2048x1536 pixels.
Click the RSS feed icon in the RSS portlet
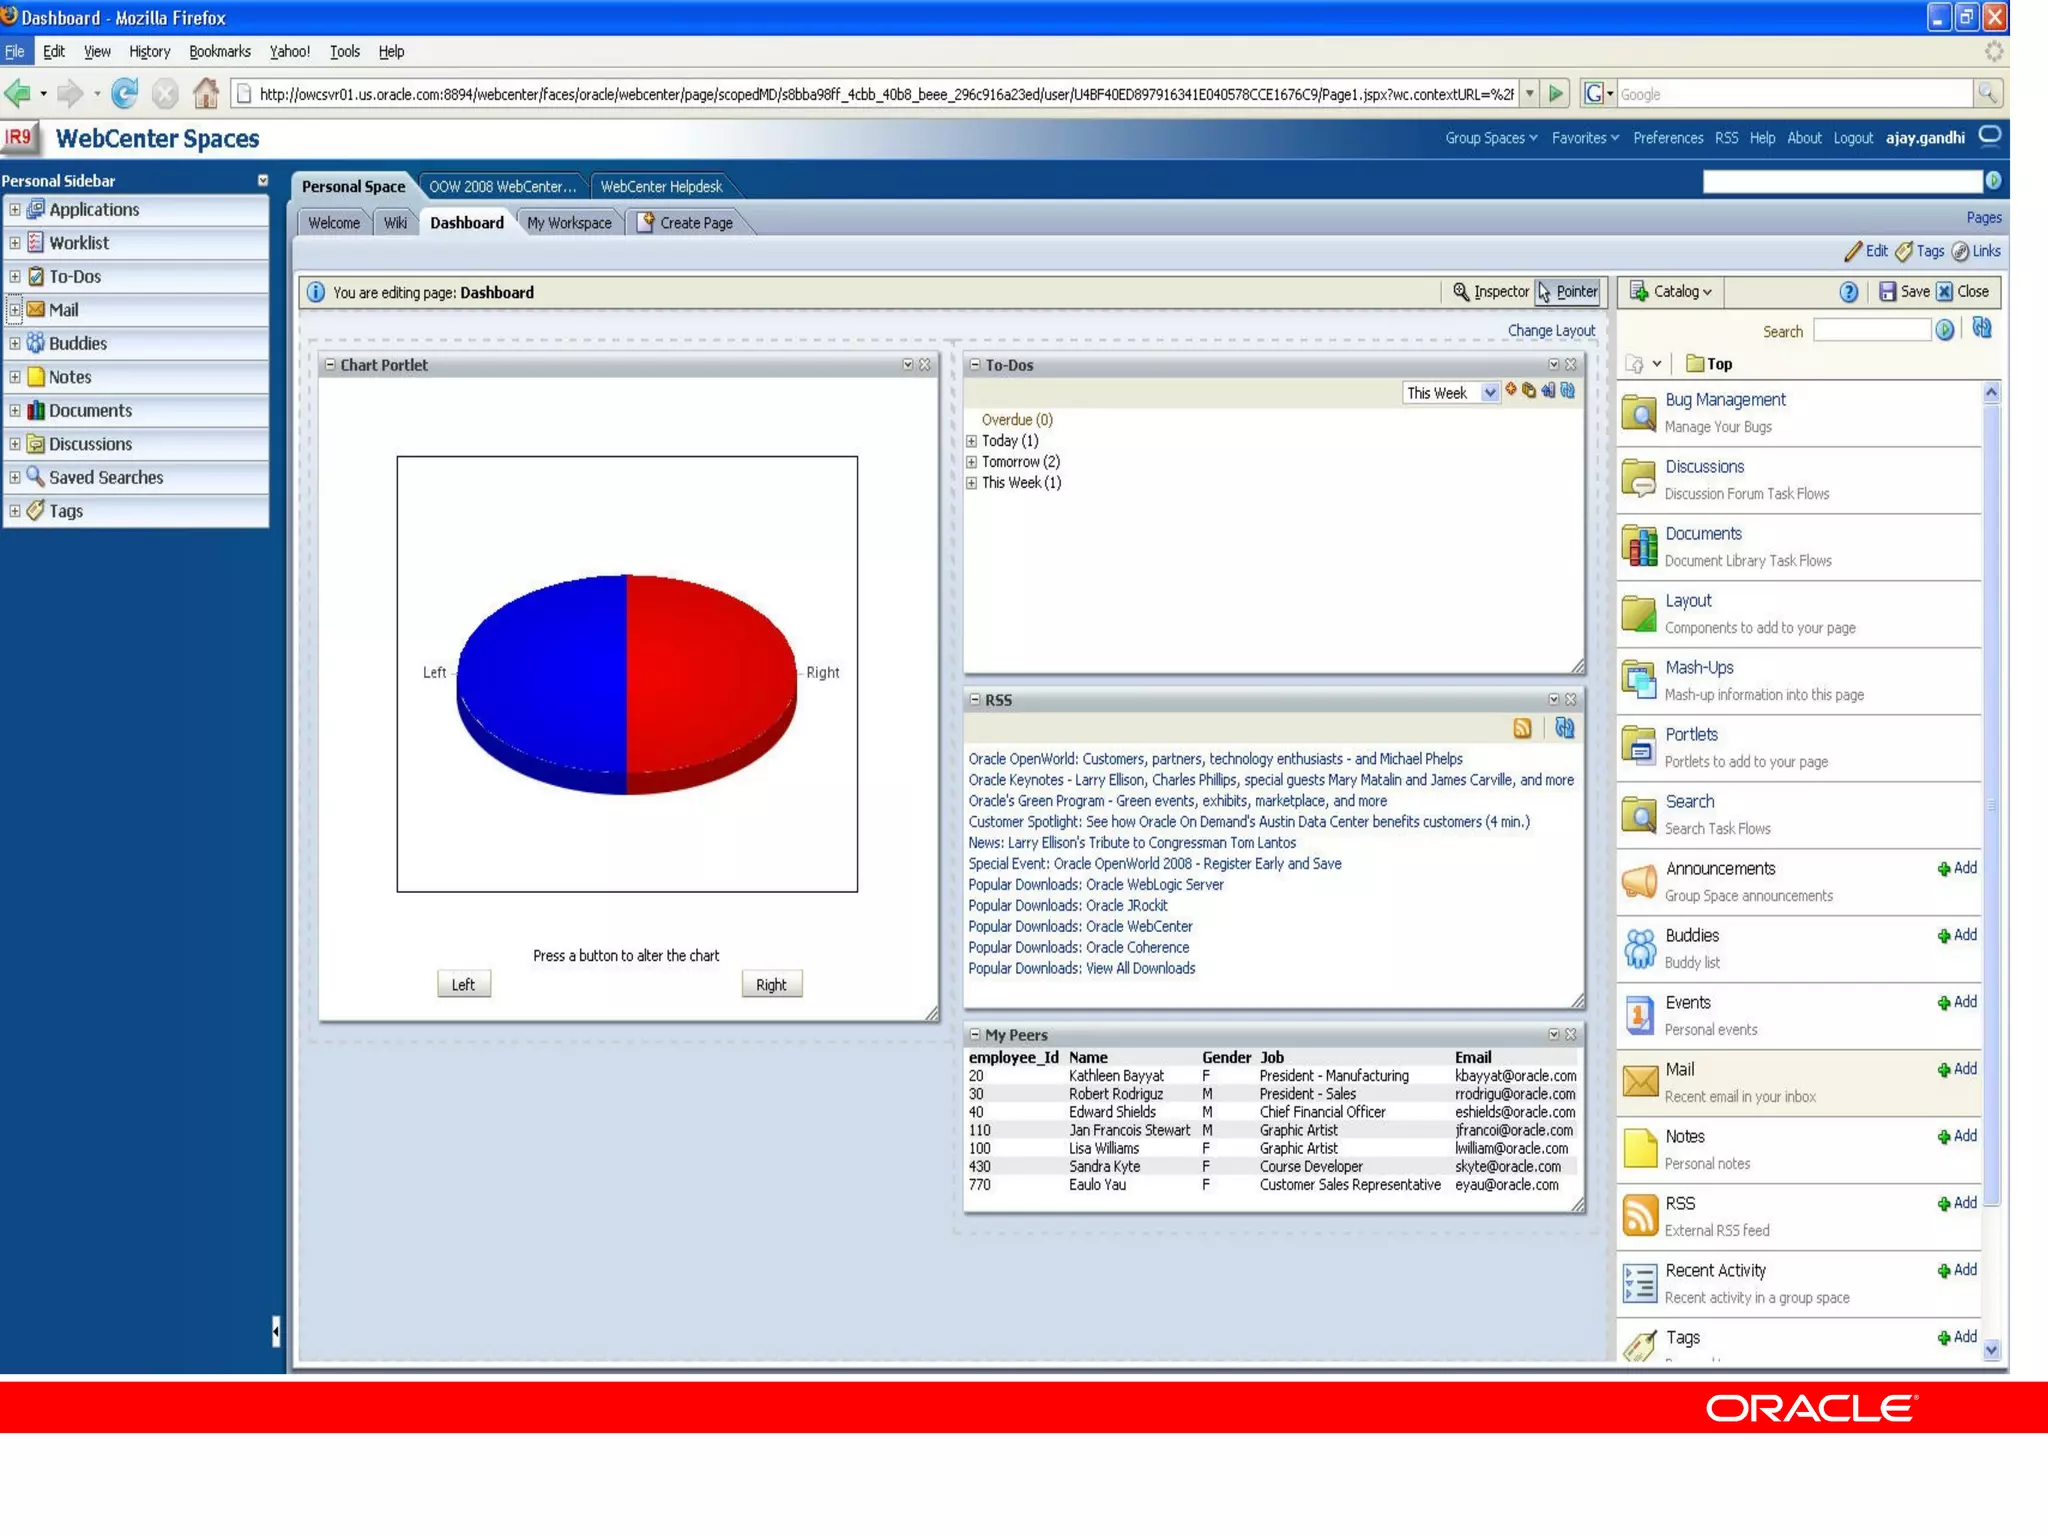click(x=1522, y=729)
